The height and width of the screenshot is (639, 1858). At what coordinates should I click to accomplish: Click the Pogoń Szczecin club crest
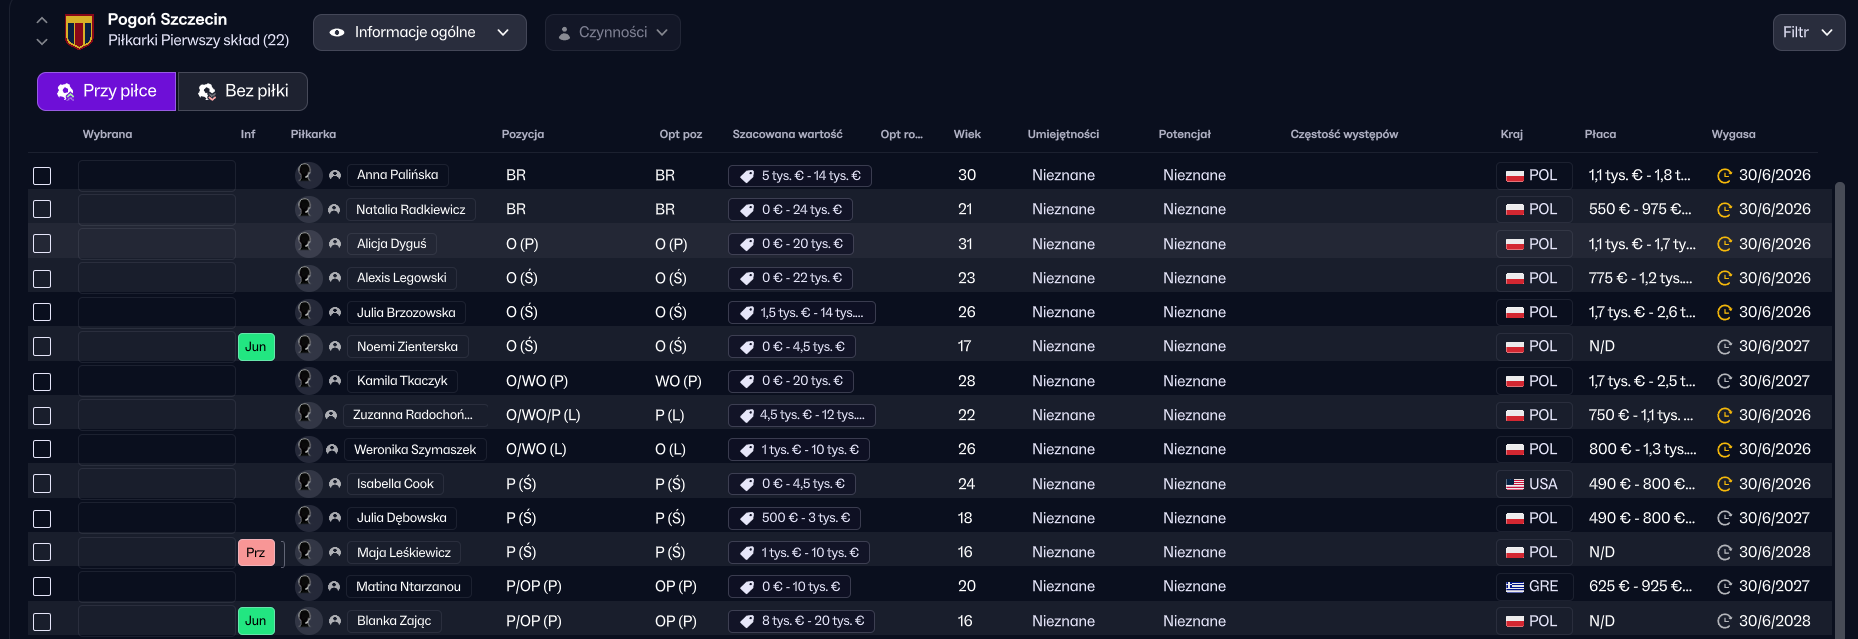coord(79,31)
